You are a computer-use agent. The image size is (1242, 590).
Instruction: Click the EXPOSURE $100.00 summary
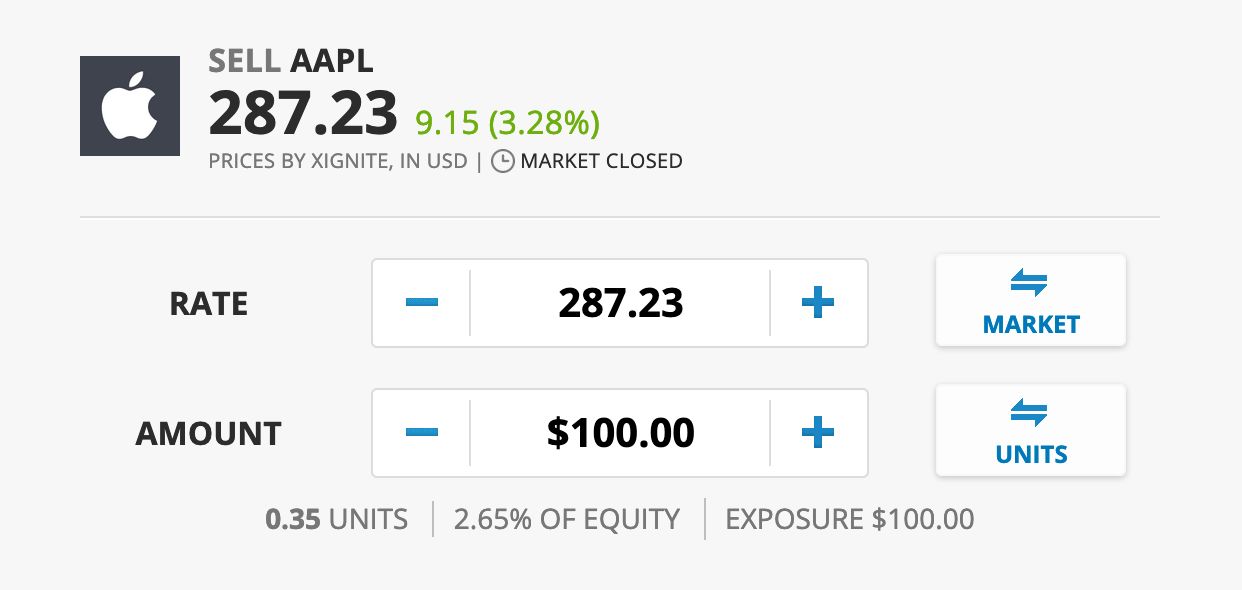(850, 520)
